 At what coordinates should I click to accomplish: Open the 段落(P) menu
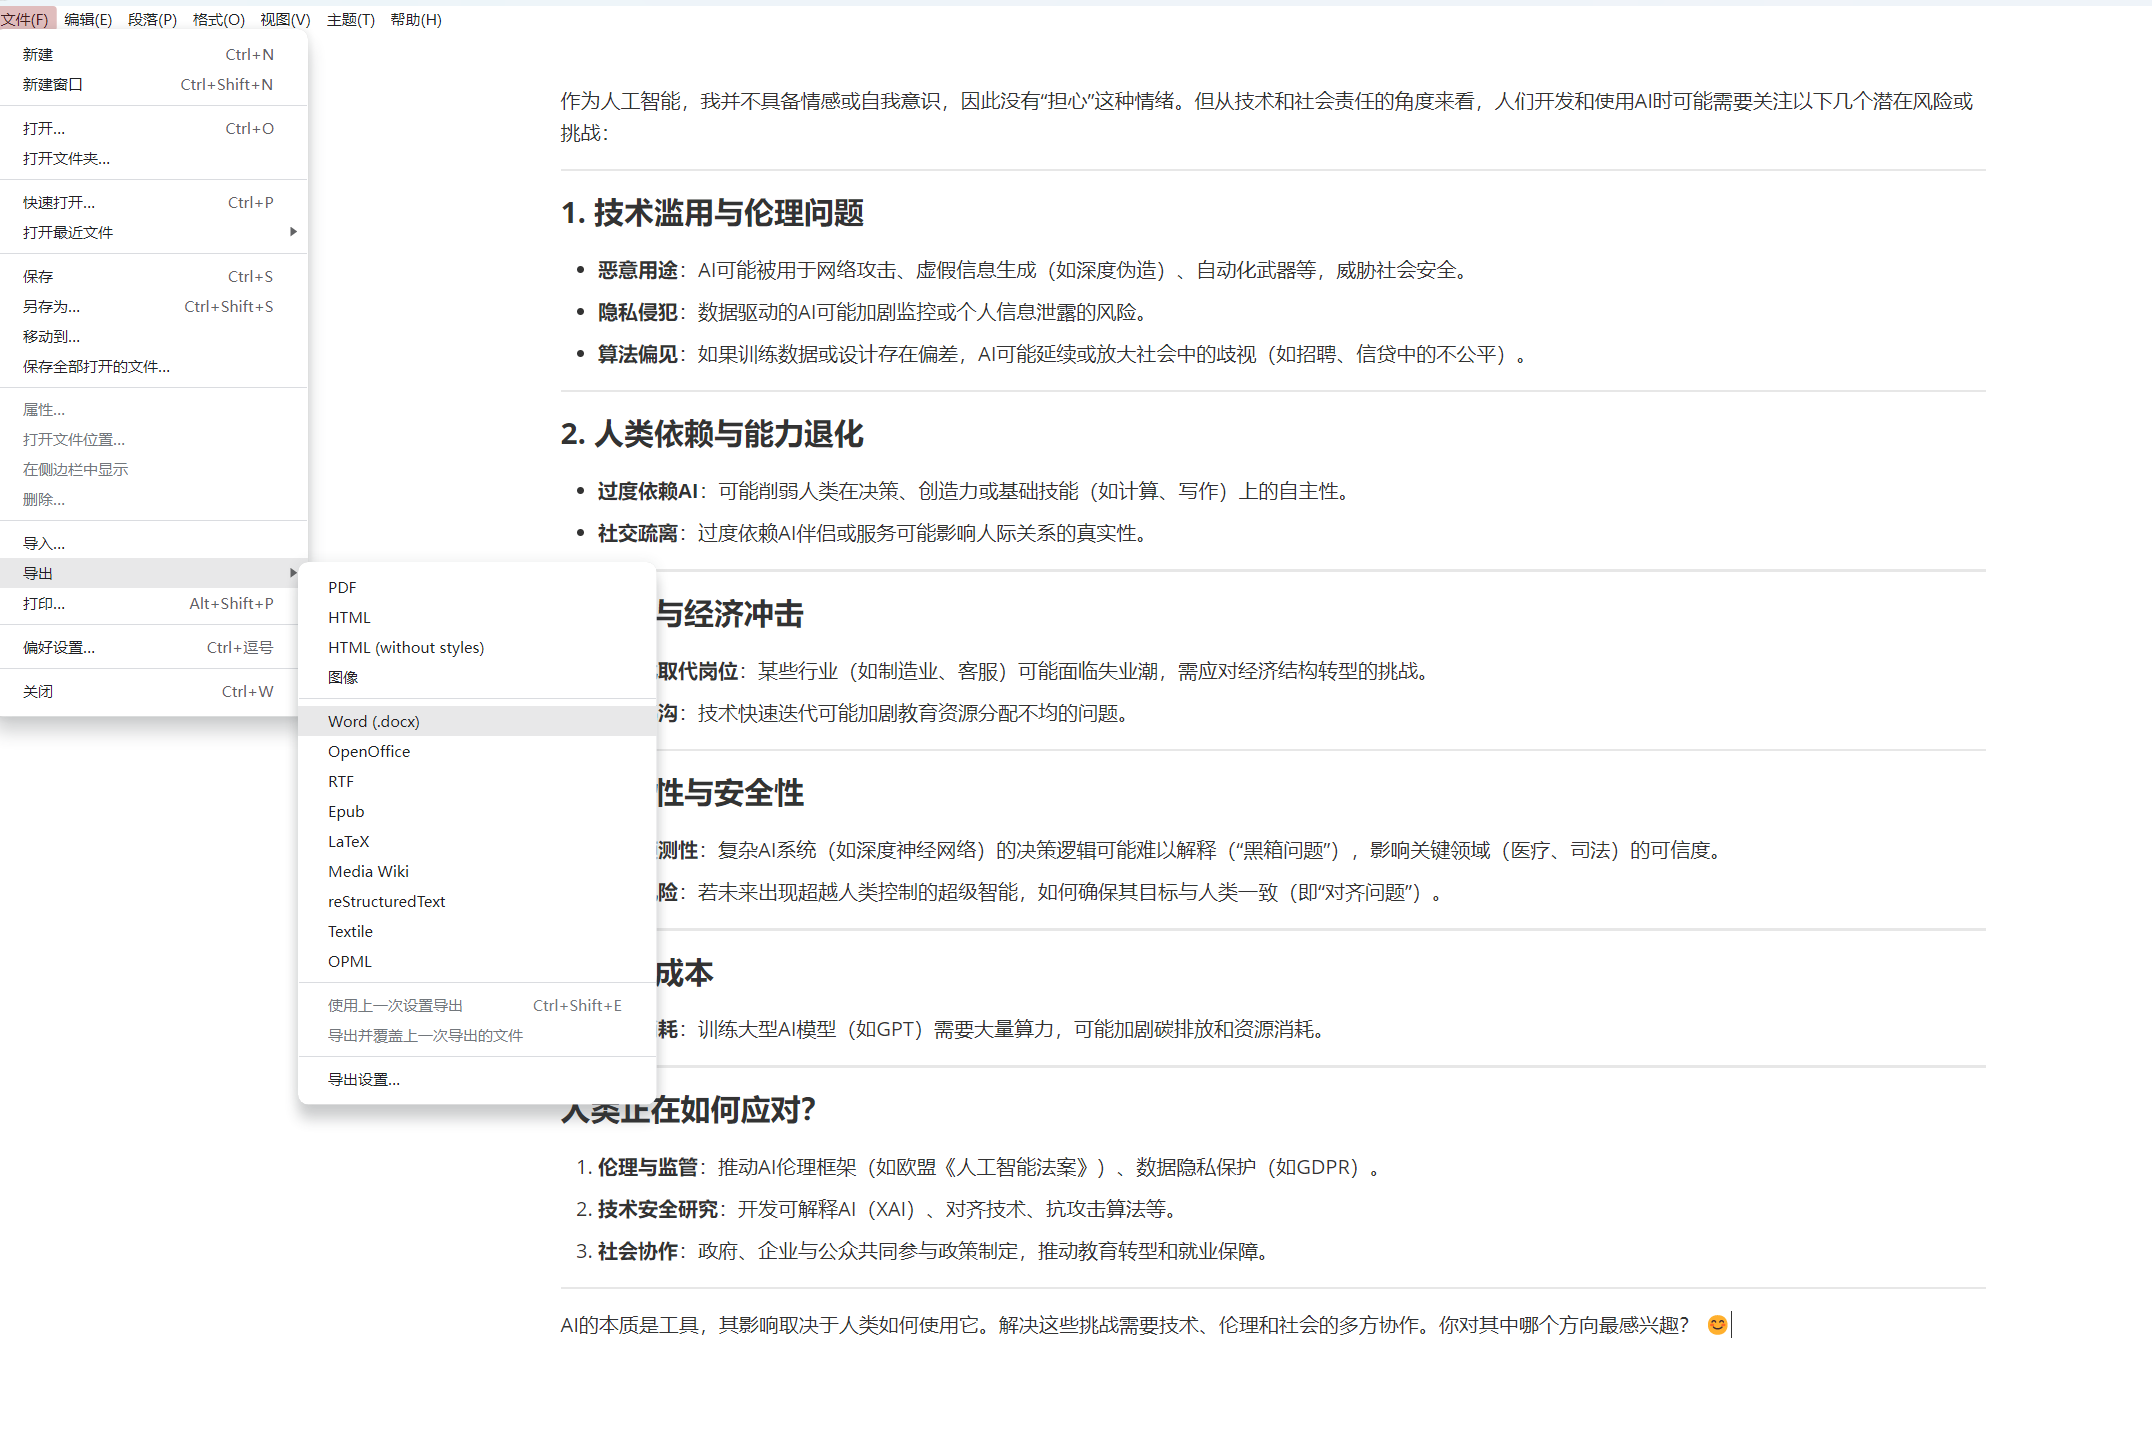pyautogui.click(x=152, y=20)
